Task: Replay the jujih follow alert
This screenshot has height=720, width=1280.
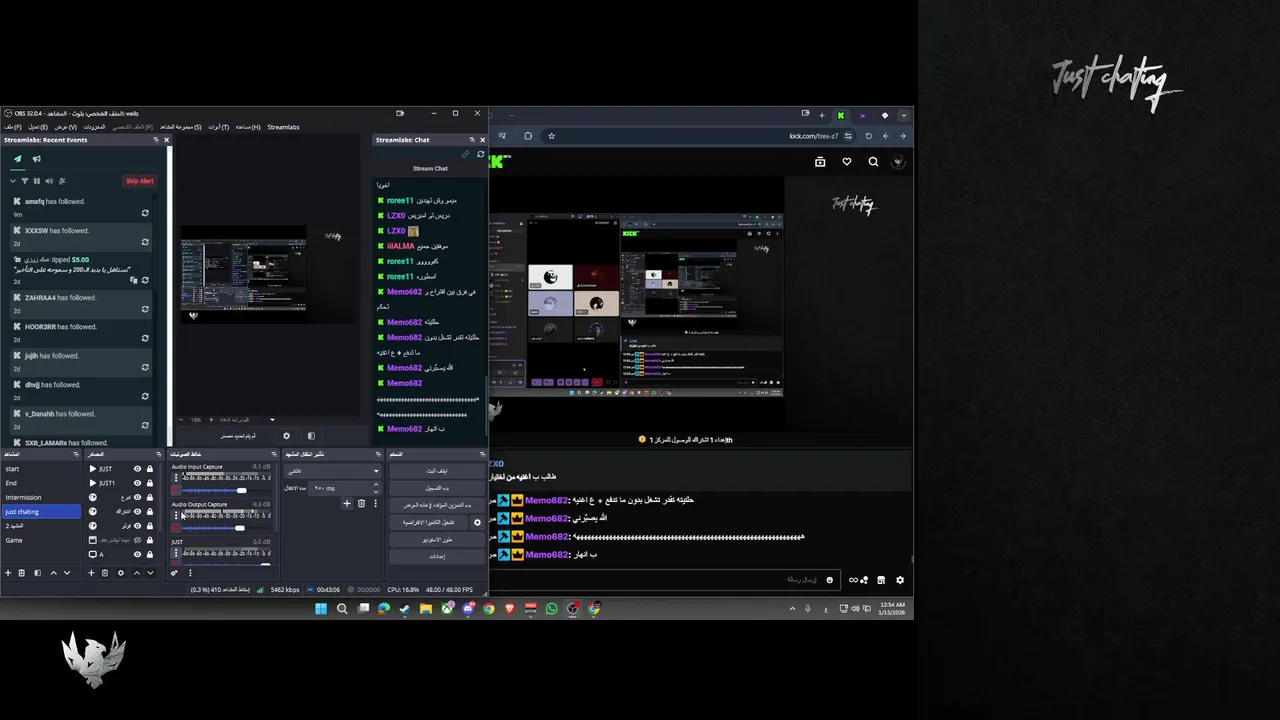Action: pos(145,367)
